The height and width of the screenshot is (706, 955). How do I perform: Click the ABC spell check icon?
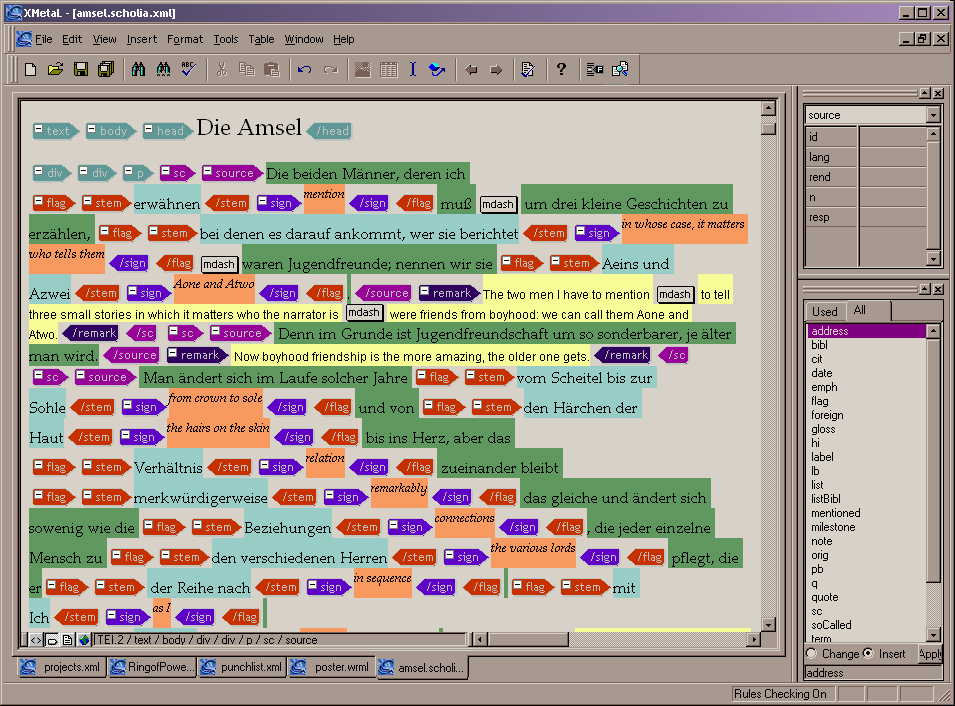click(188, 69)
